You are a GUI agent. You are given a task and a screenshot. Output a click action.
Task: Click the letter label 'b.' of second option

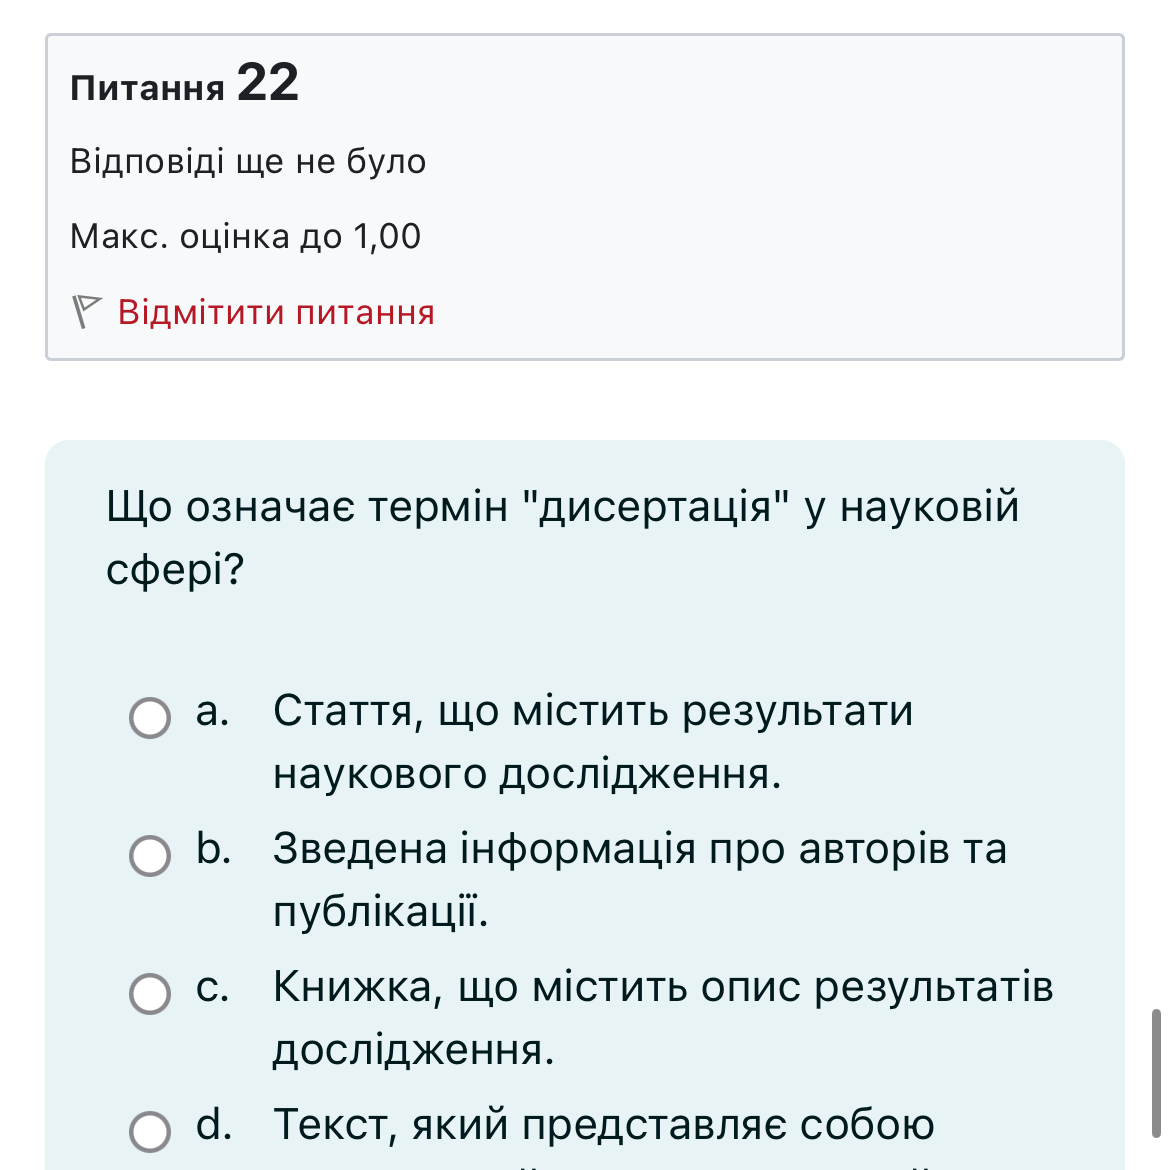(x=214, y=849)
